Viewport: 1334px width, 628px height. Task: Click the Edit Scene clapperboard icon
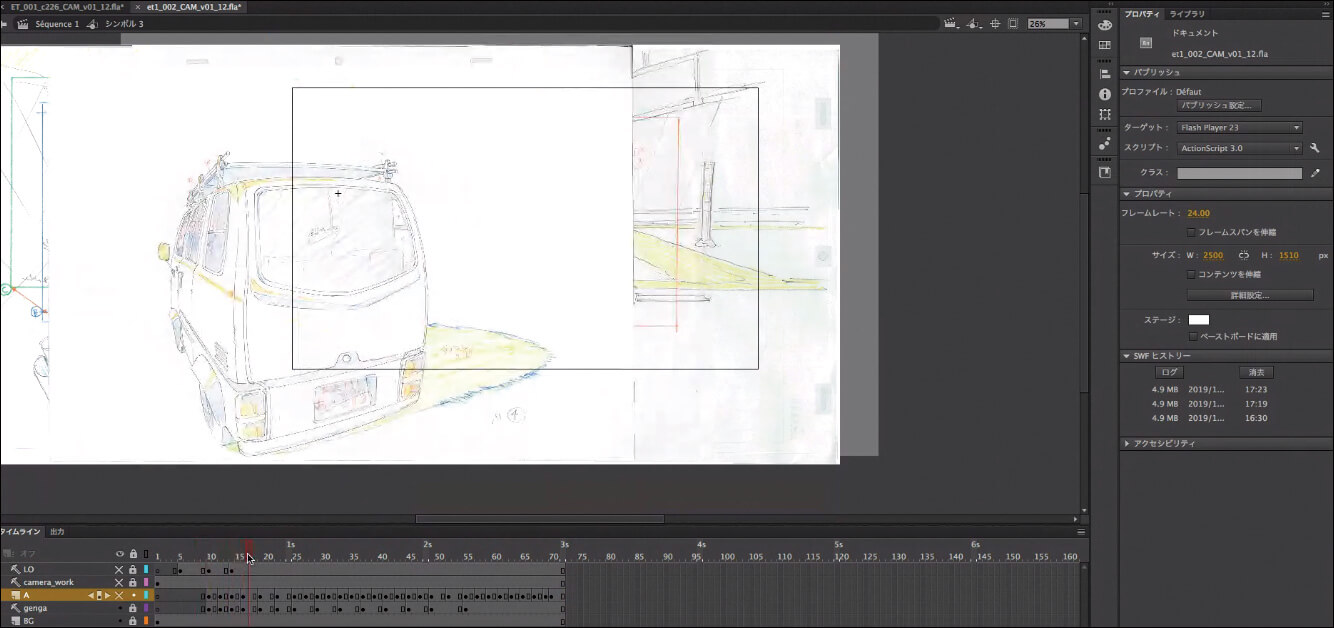tap(951, 24)
